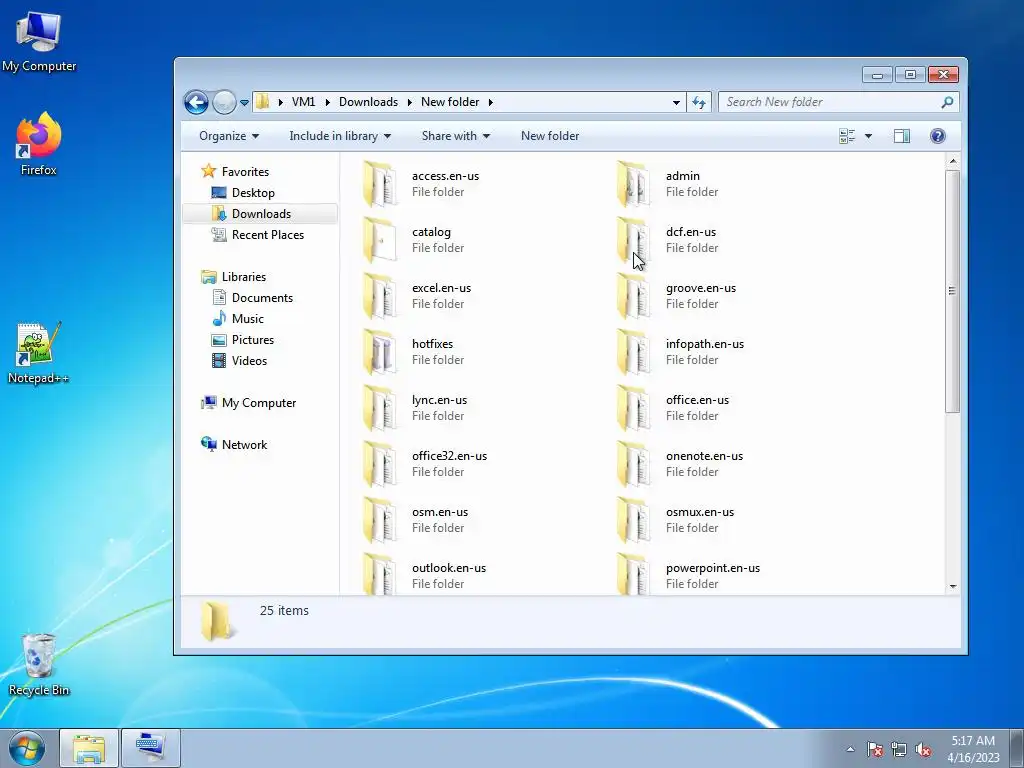This screenshot has width=1024, height=768.
Task: Open the view options dropdown arrow
Action: point(869,136)
